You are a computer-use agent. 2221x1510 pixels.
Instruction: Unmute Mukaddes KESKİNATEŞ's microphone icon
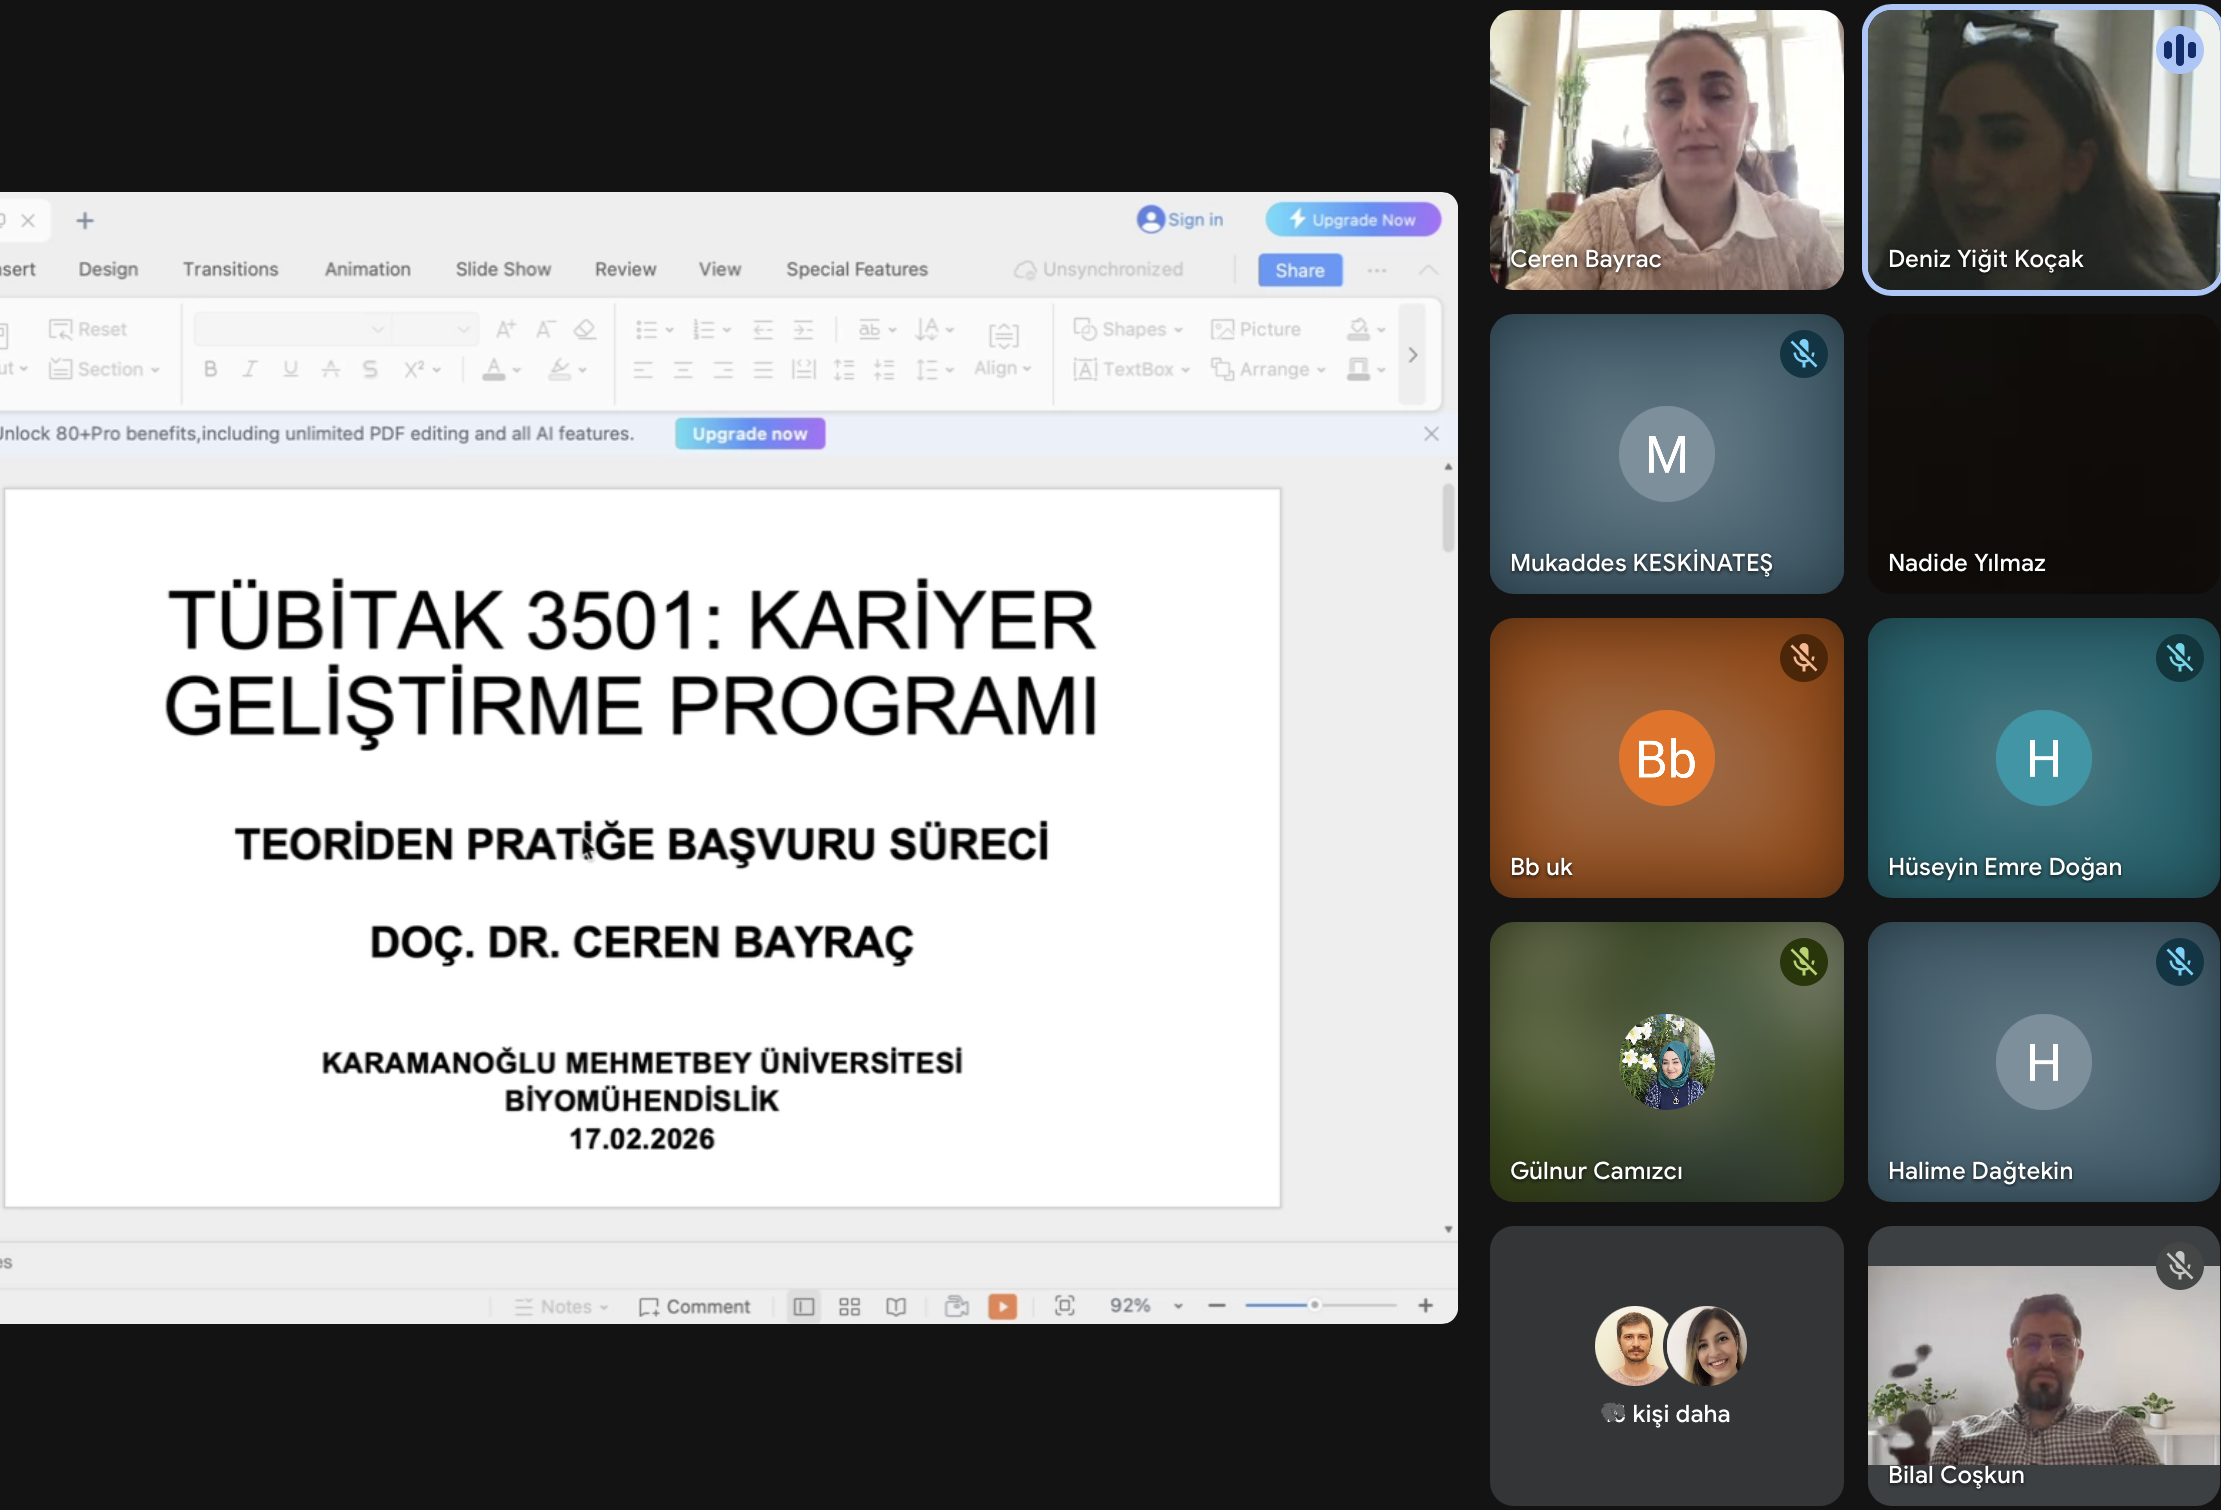pyautogui.click(x=1804, y=354)
